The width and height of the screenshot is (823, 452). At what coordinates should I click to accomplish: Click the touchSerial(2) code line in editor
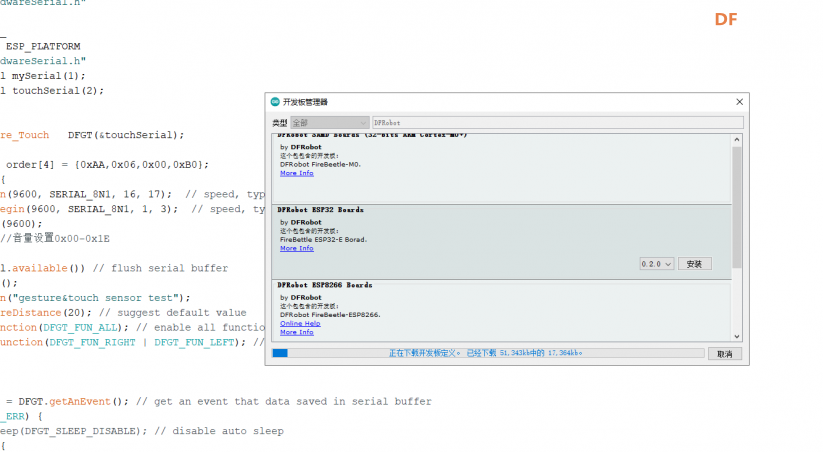[x=52, y=91]
